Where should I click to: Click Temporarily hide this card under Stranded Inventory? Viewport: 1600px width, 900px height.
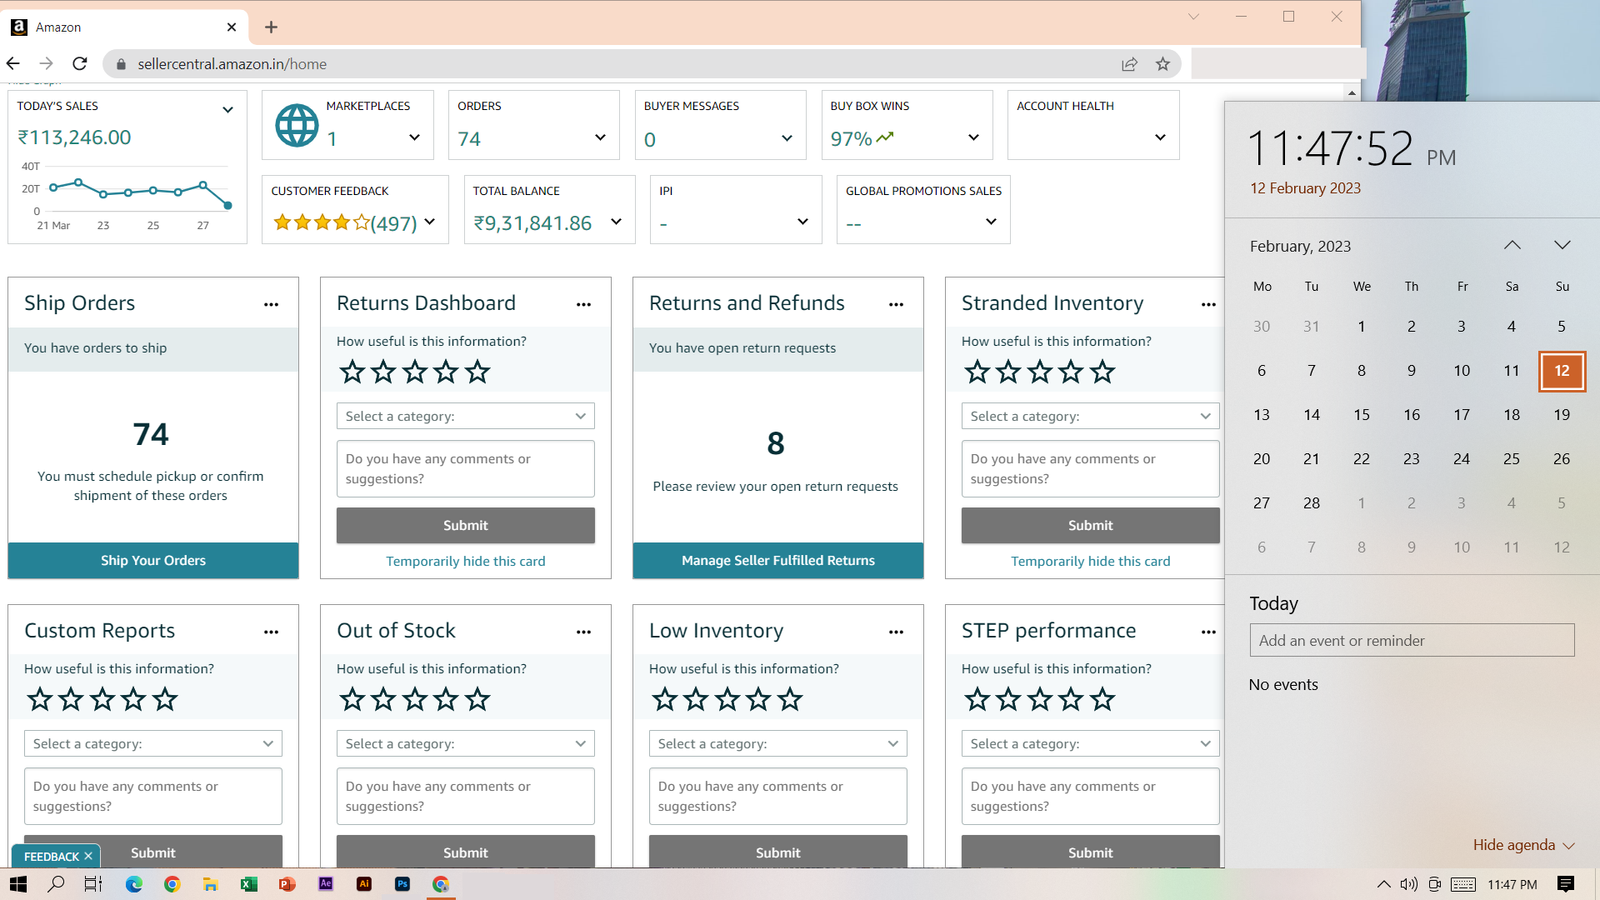tap(1090, 561)
